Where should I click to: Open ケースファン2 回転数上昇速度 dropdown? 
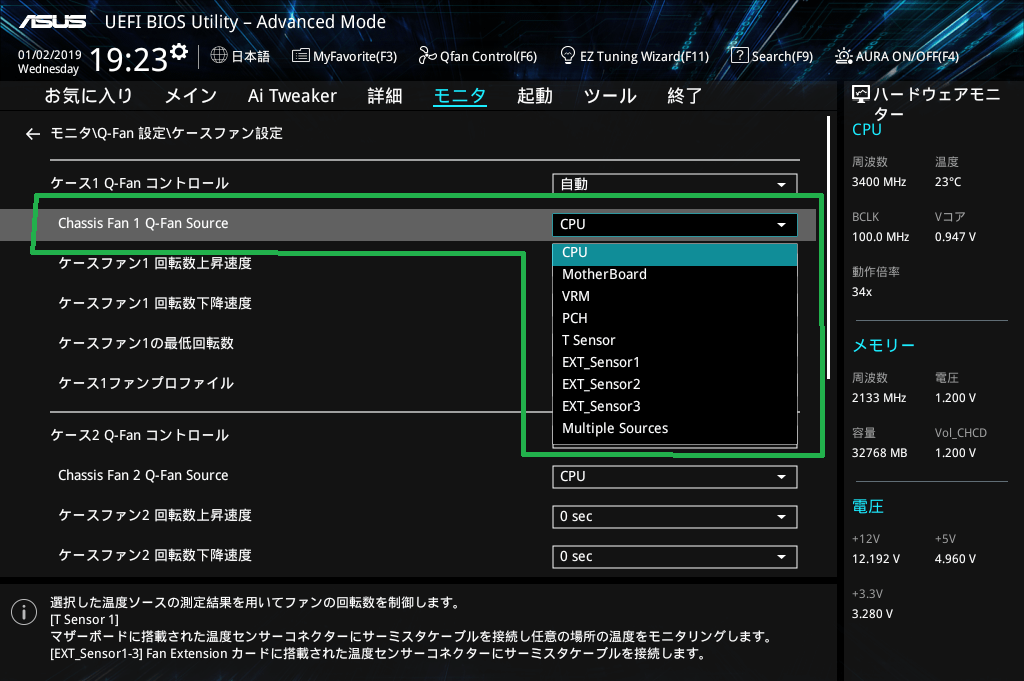[x=675, y=516]
